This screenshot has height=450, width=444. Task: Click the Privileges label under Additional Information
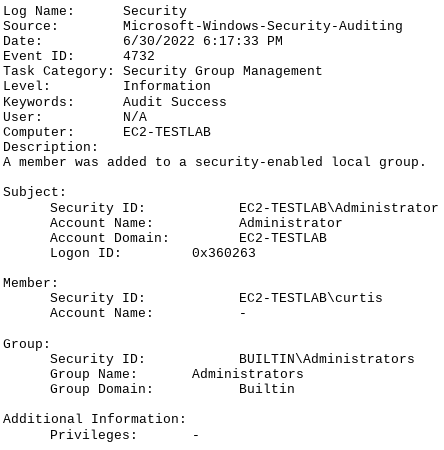click(x=93, y=435)
